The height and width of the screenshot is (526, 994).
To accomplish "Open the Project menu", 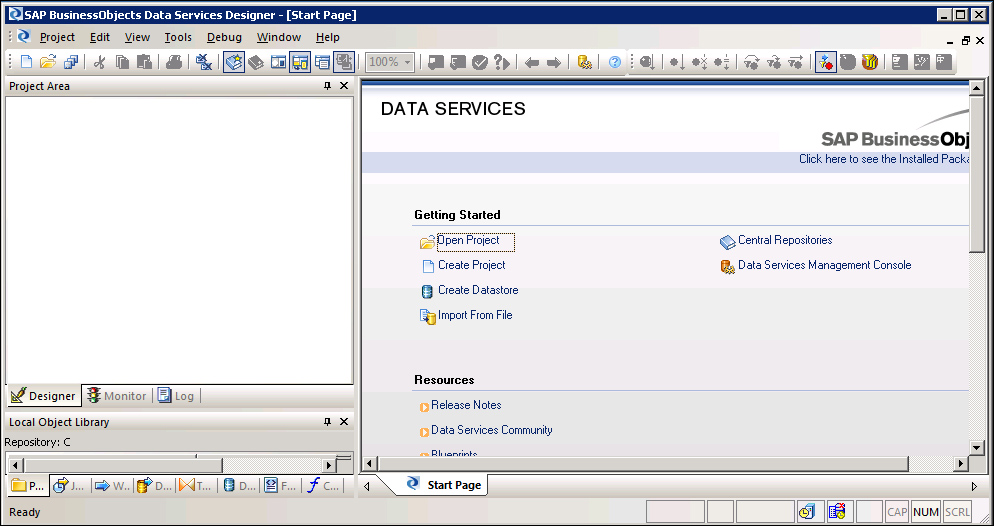I will pyautogui.click(x=57, y=37).
